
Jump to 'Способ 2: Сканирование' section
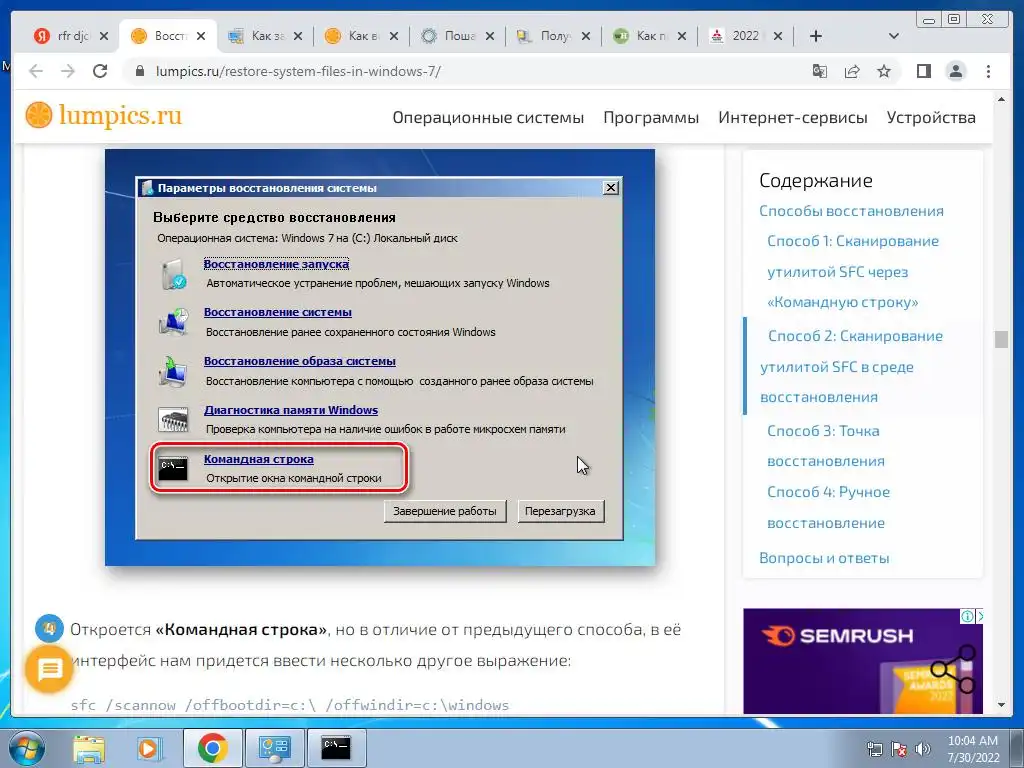[x=852, y=366]
